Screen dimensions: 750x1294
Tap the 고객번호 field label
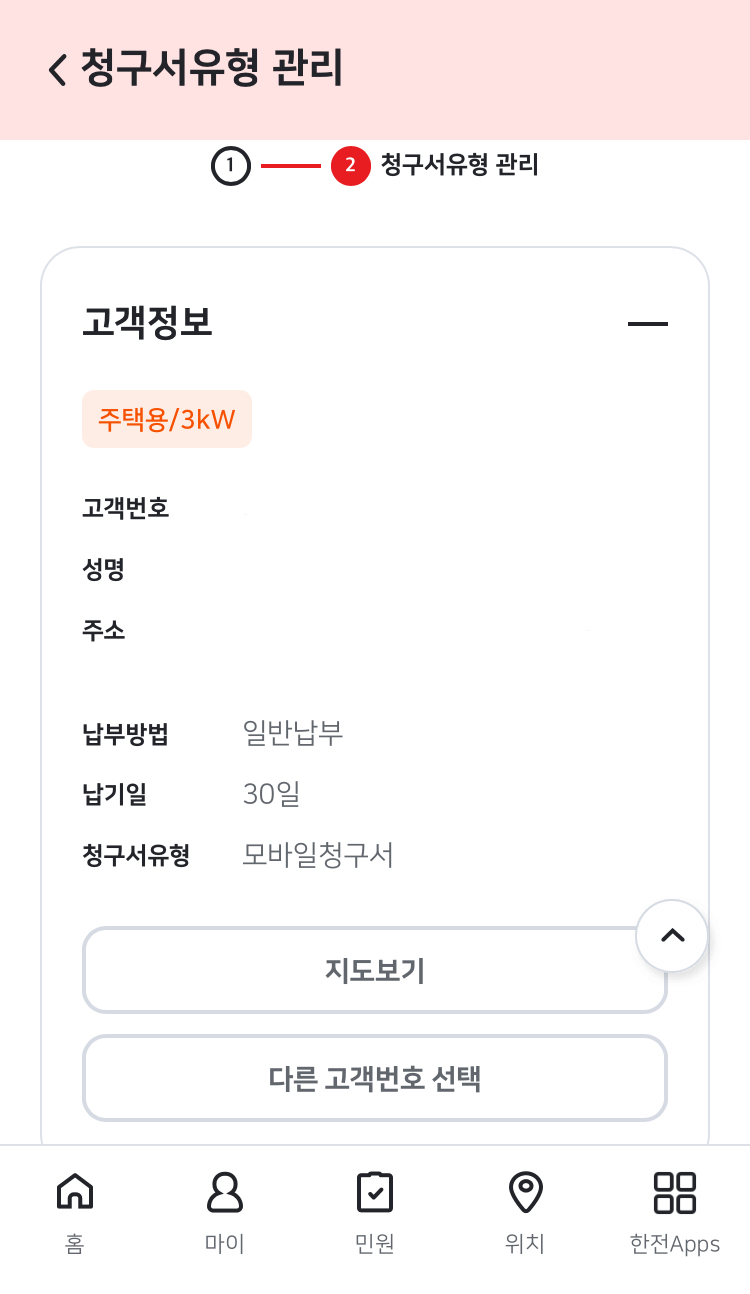[126, 508]
